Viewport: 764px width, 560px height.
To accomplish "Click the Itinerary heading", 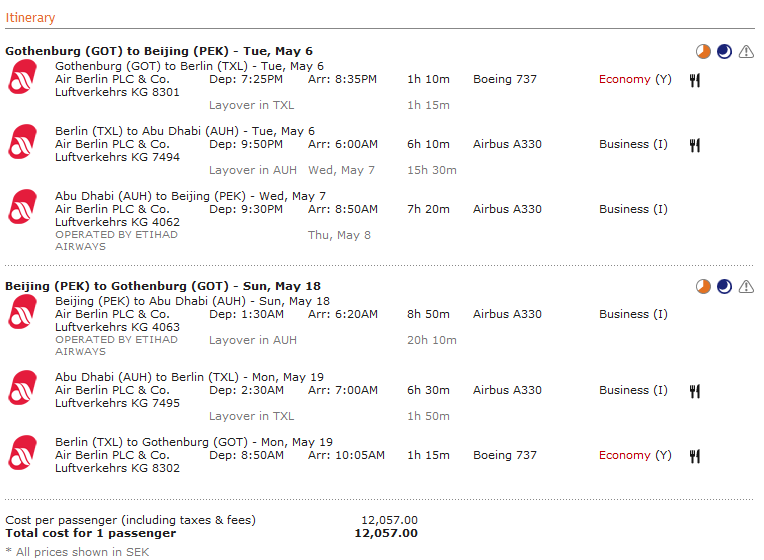I will [x=30, y=18].
